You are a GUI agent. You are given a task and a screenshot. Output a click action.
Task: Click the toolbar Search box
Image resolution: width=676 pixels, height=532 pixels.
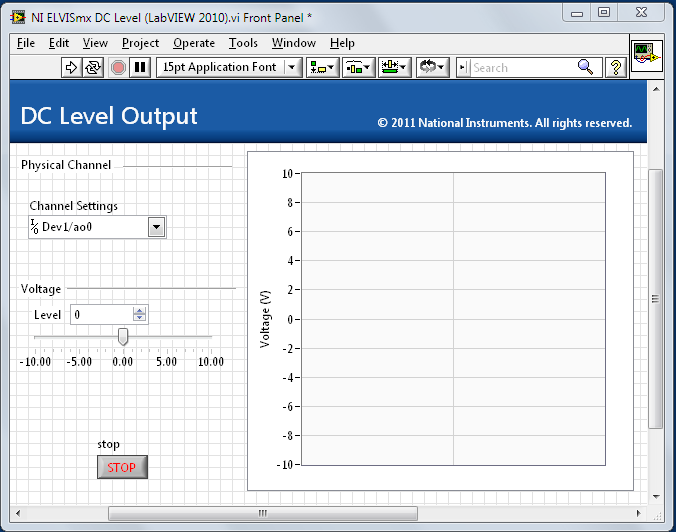522,67
